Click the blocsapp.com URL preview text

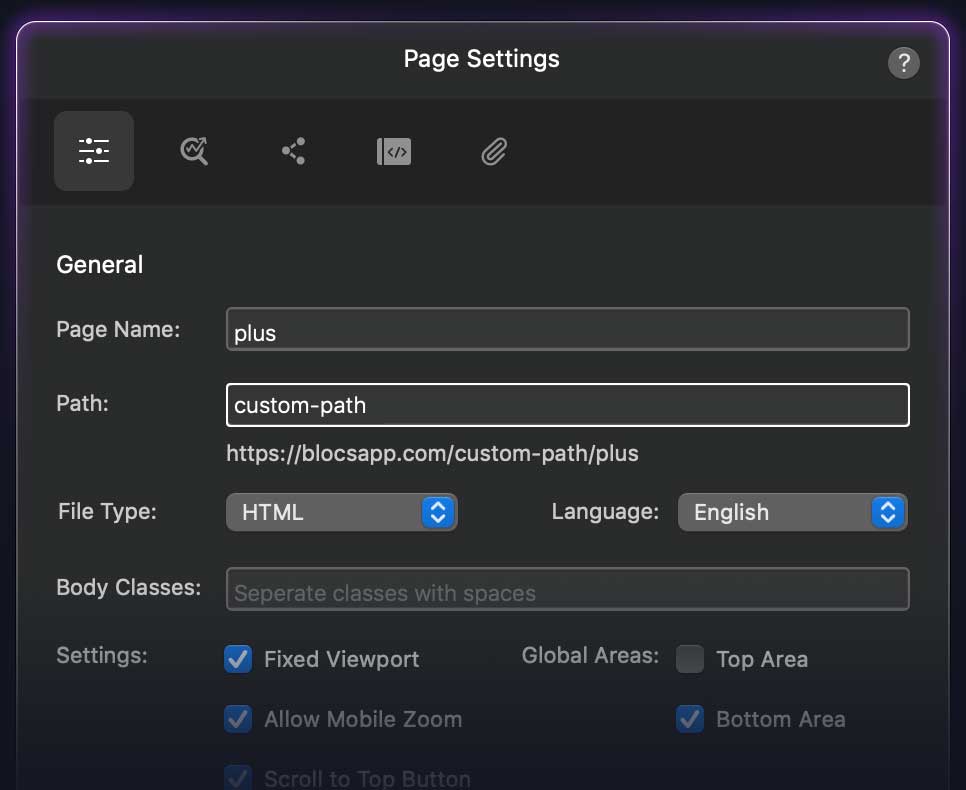pyautogui.click(x=432, y=454)
